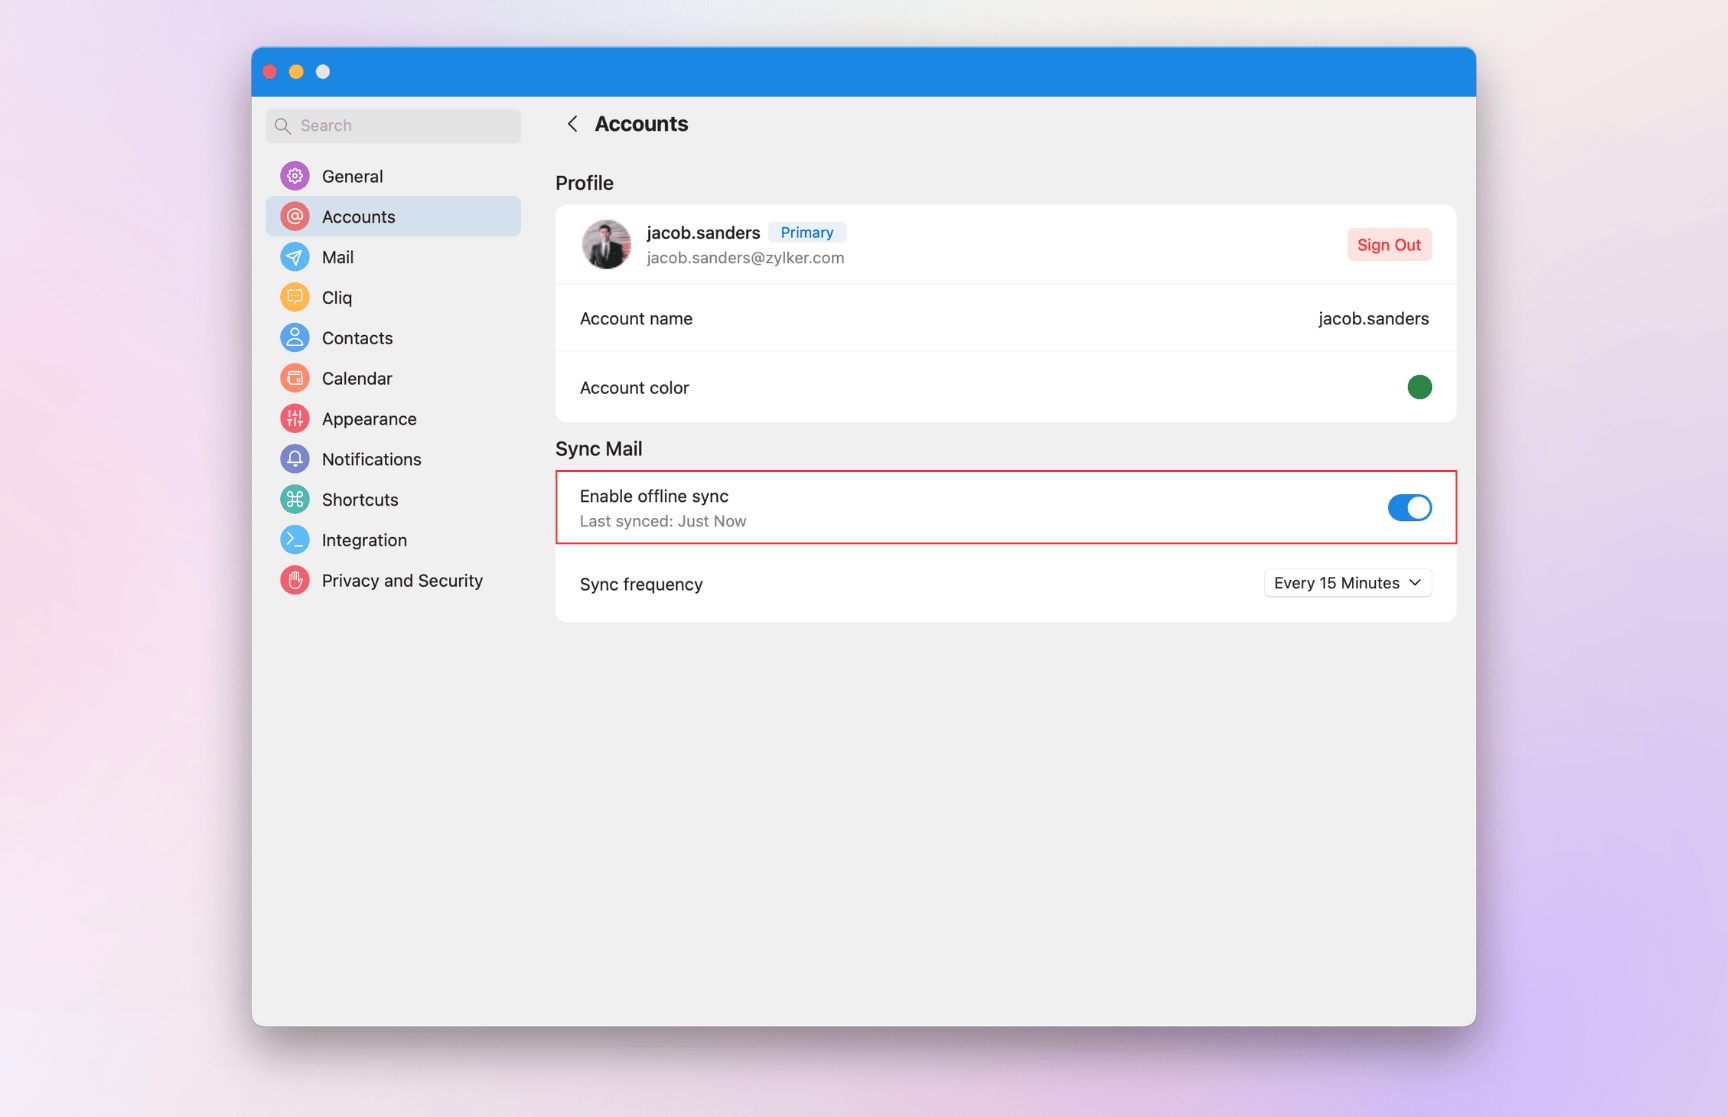Click the Notifications bell icon
This screenshot has height=1117, width=1728.
point(295,459)
